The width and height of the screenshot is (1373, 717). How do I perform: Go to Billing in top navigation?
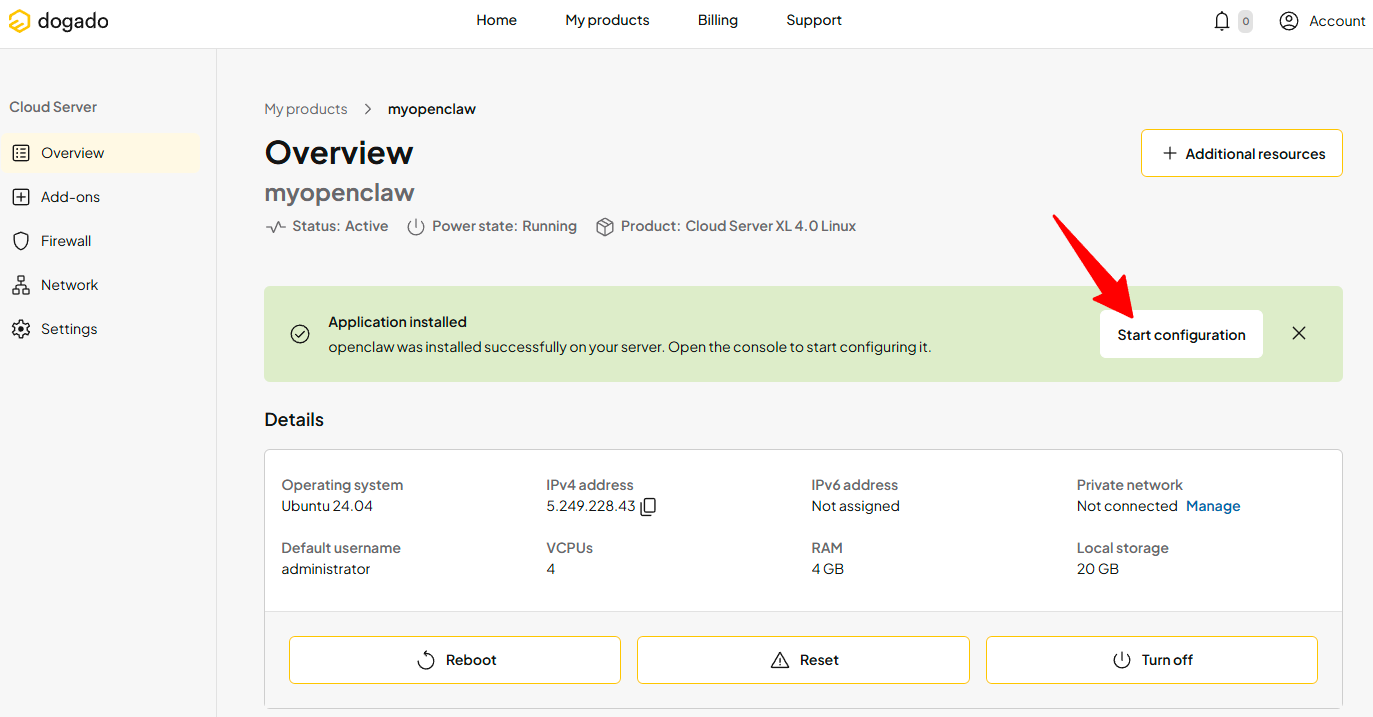718,20
